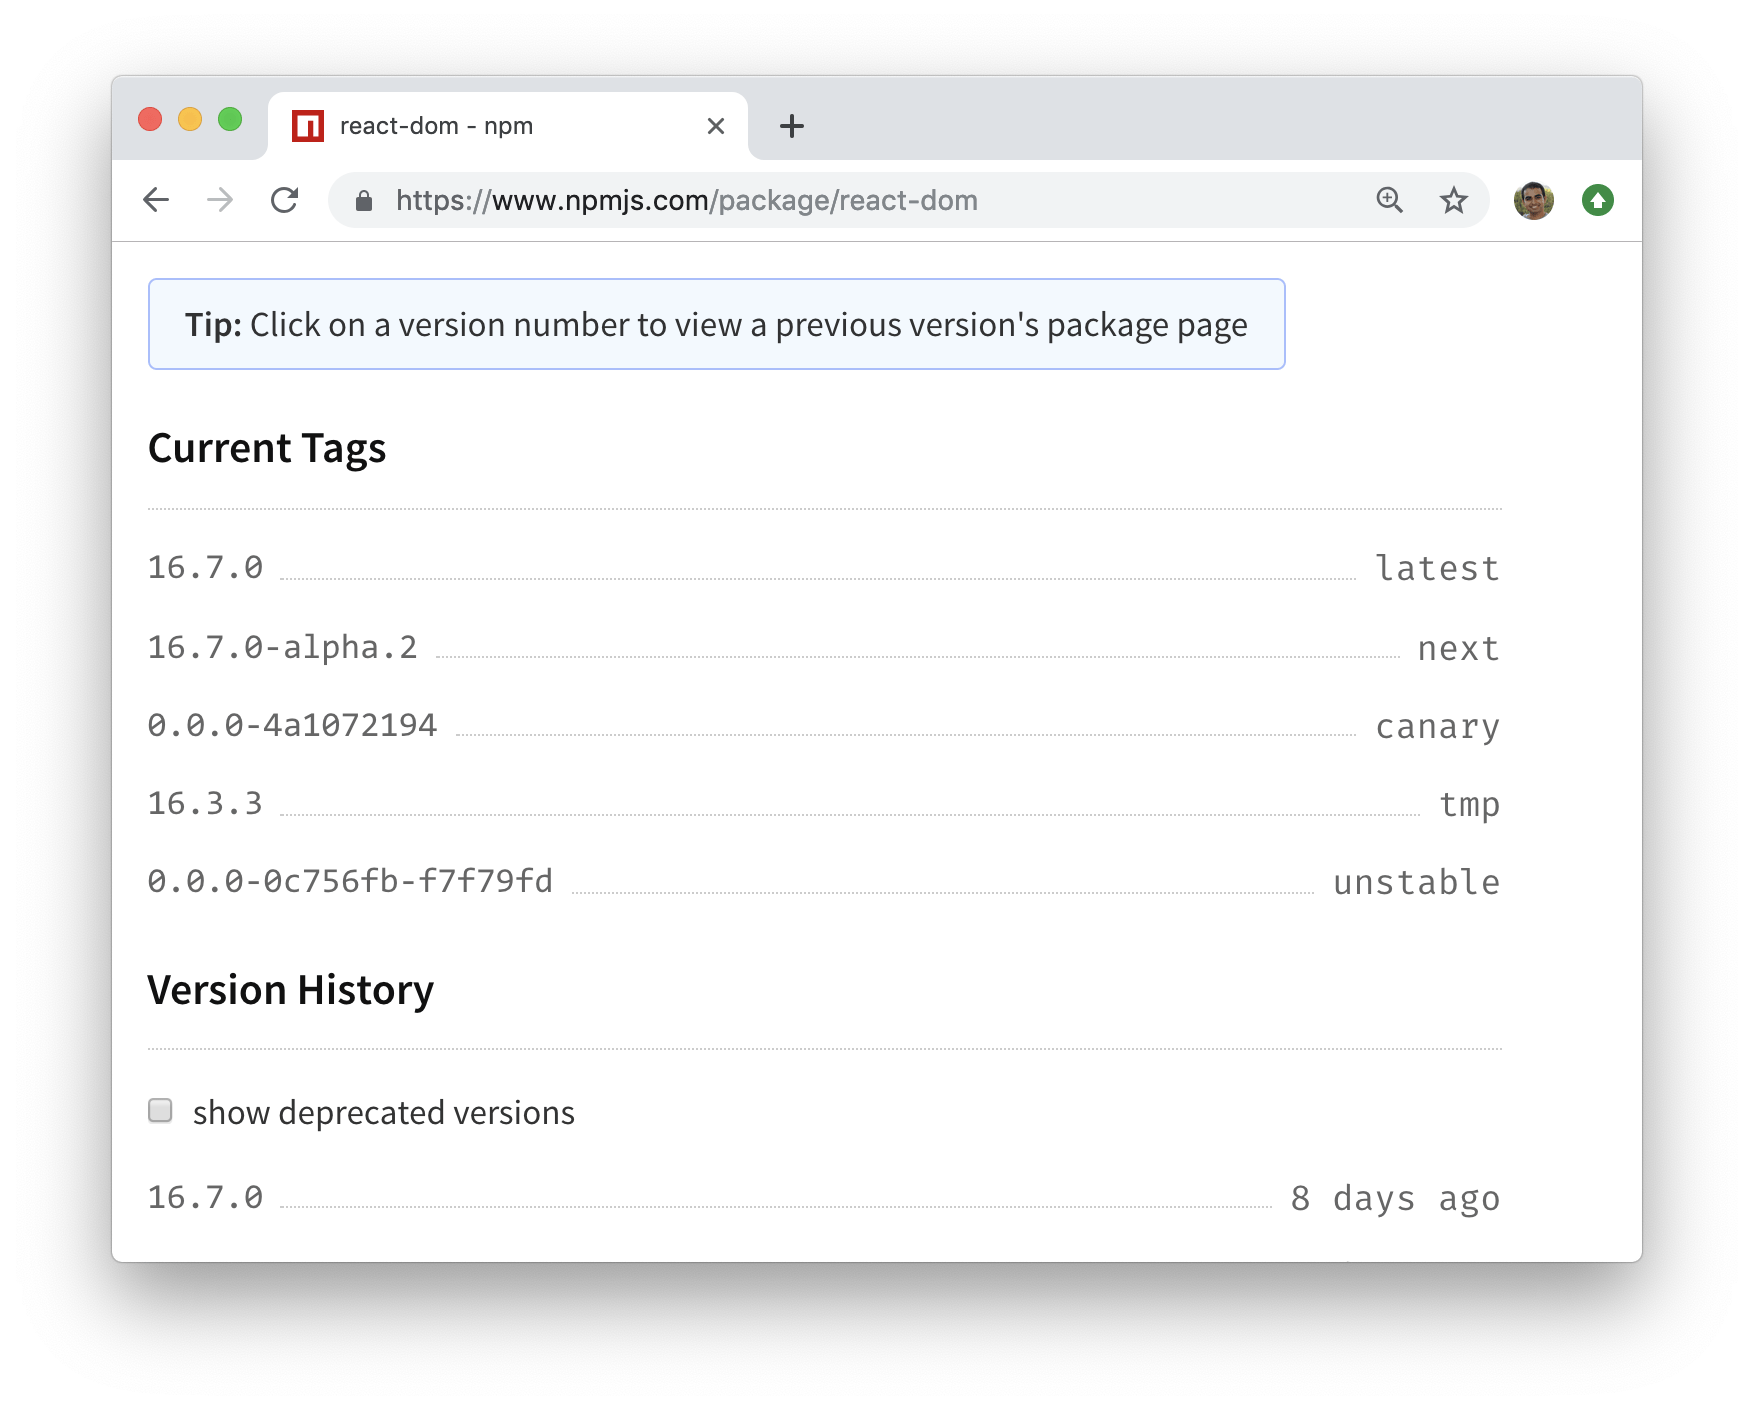Open 16.7.0 in Version History
The width and height of the screenshot is (1754, 1410).
click(x=205, y=1197)
